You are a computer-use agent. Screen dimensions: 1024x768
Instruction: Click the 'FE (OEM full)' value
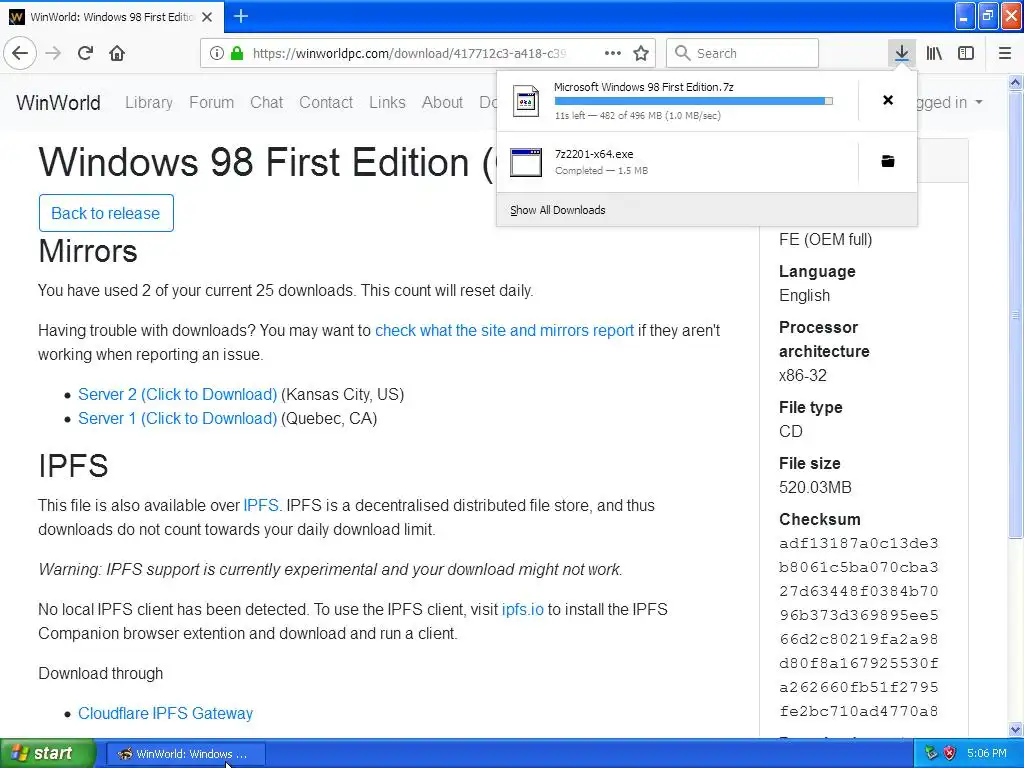[825, 240]
